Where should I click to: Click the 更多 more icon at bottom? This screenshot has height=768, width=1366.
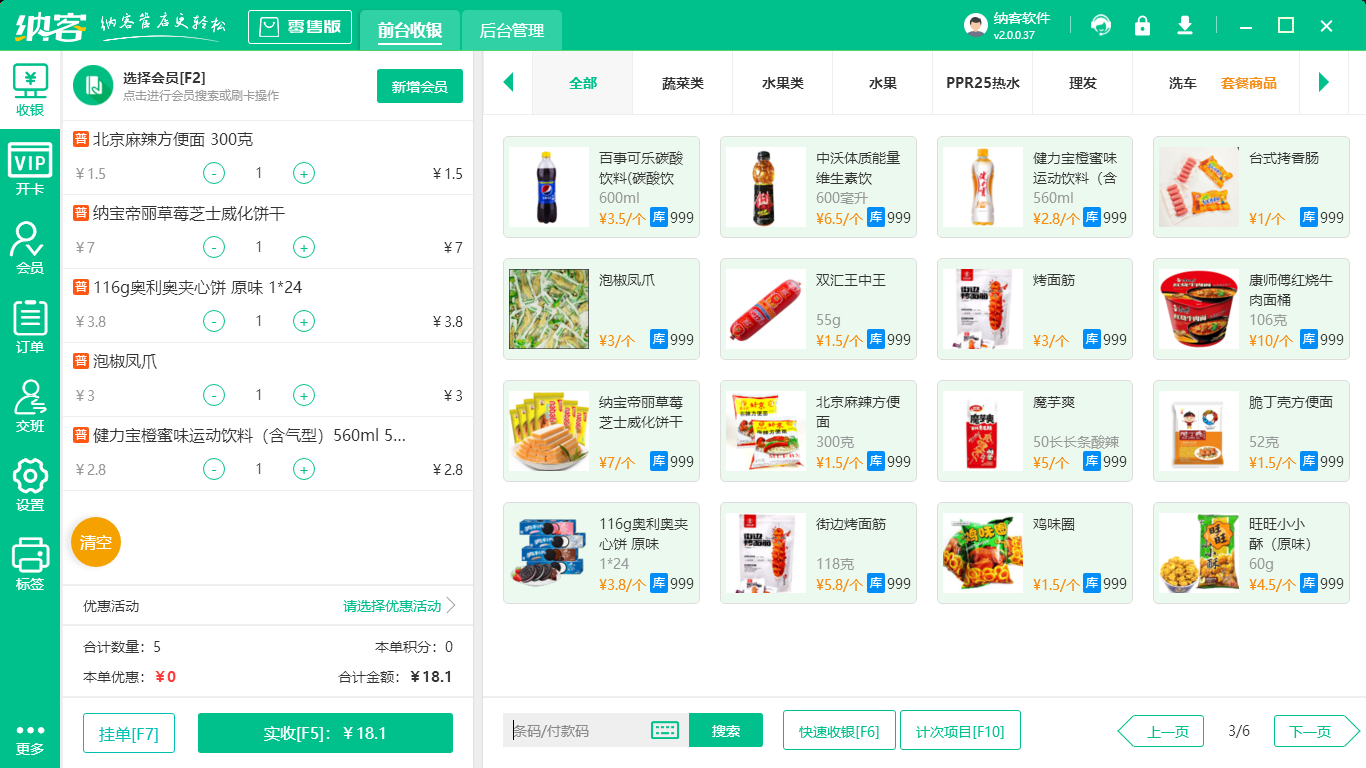[x=30, y=735]
